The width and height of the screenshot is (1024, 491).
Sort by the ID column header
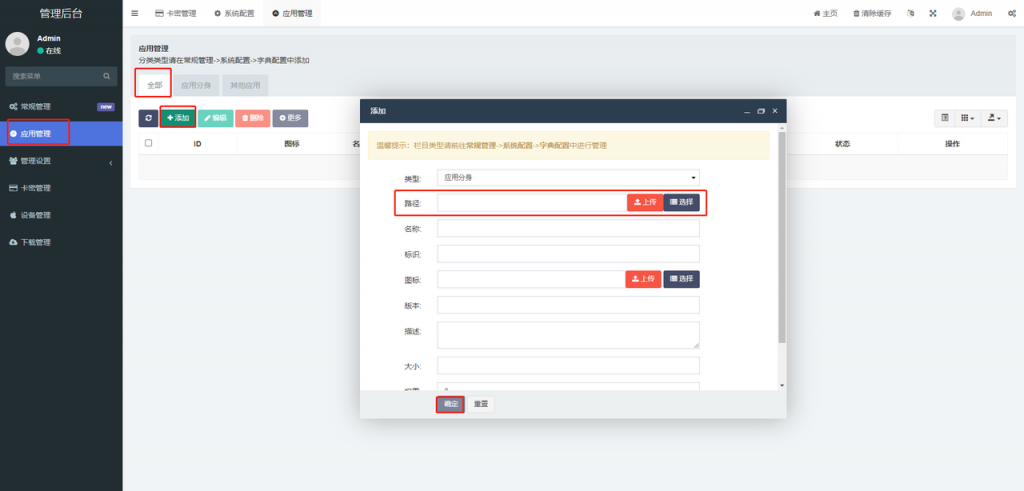coord(197,144)
